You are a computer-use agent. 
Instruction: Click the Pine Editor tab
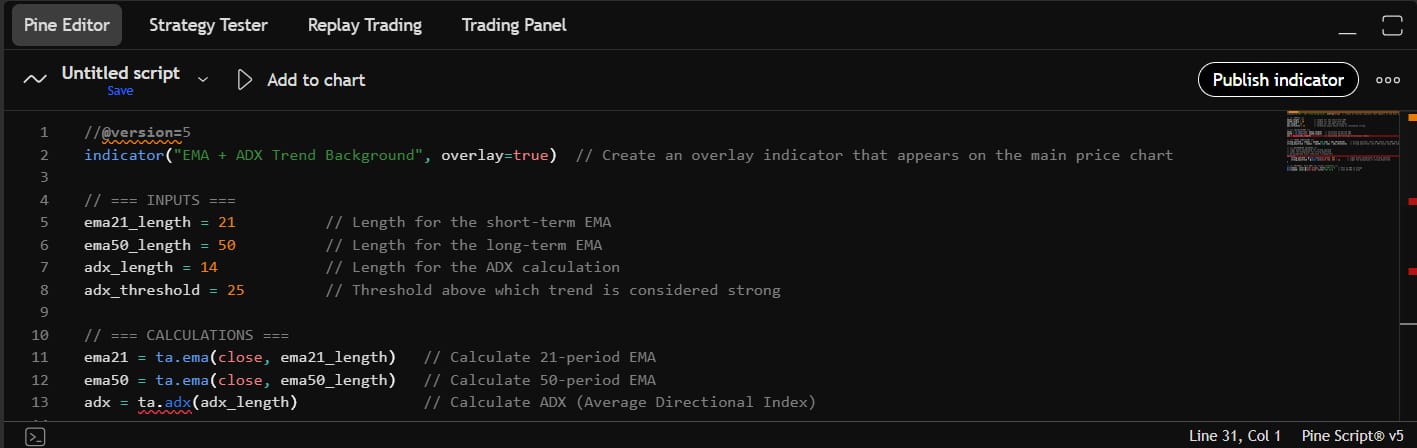click(66, 25)
